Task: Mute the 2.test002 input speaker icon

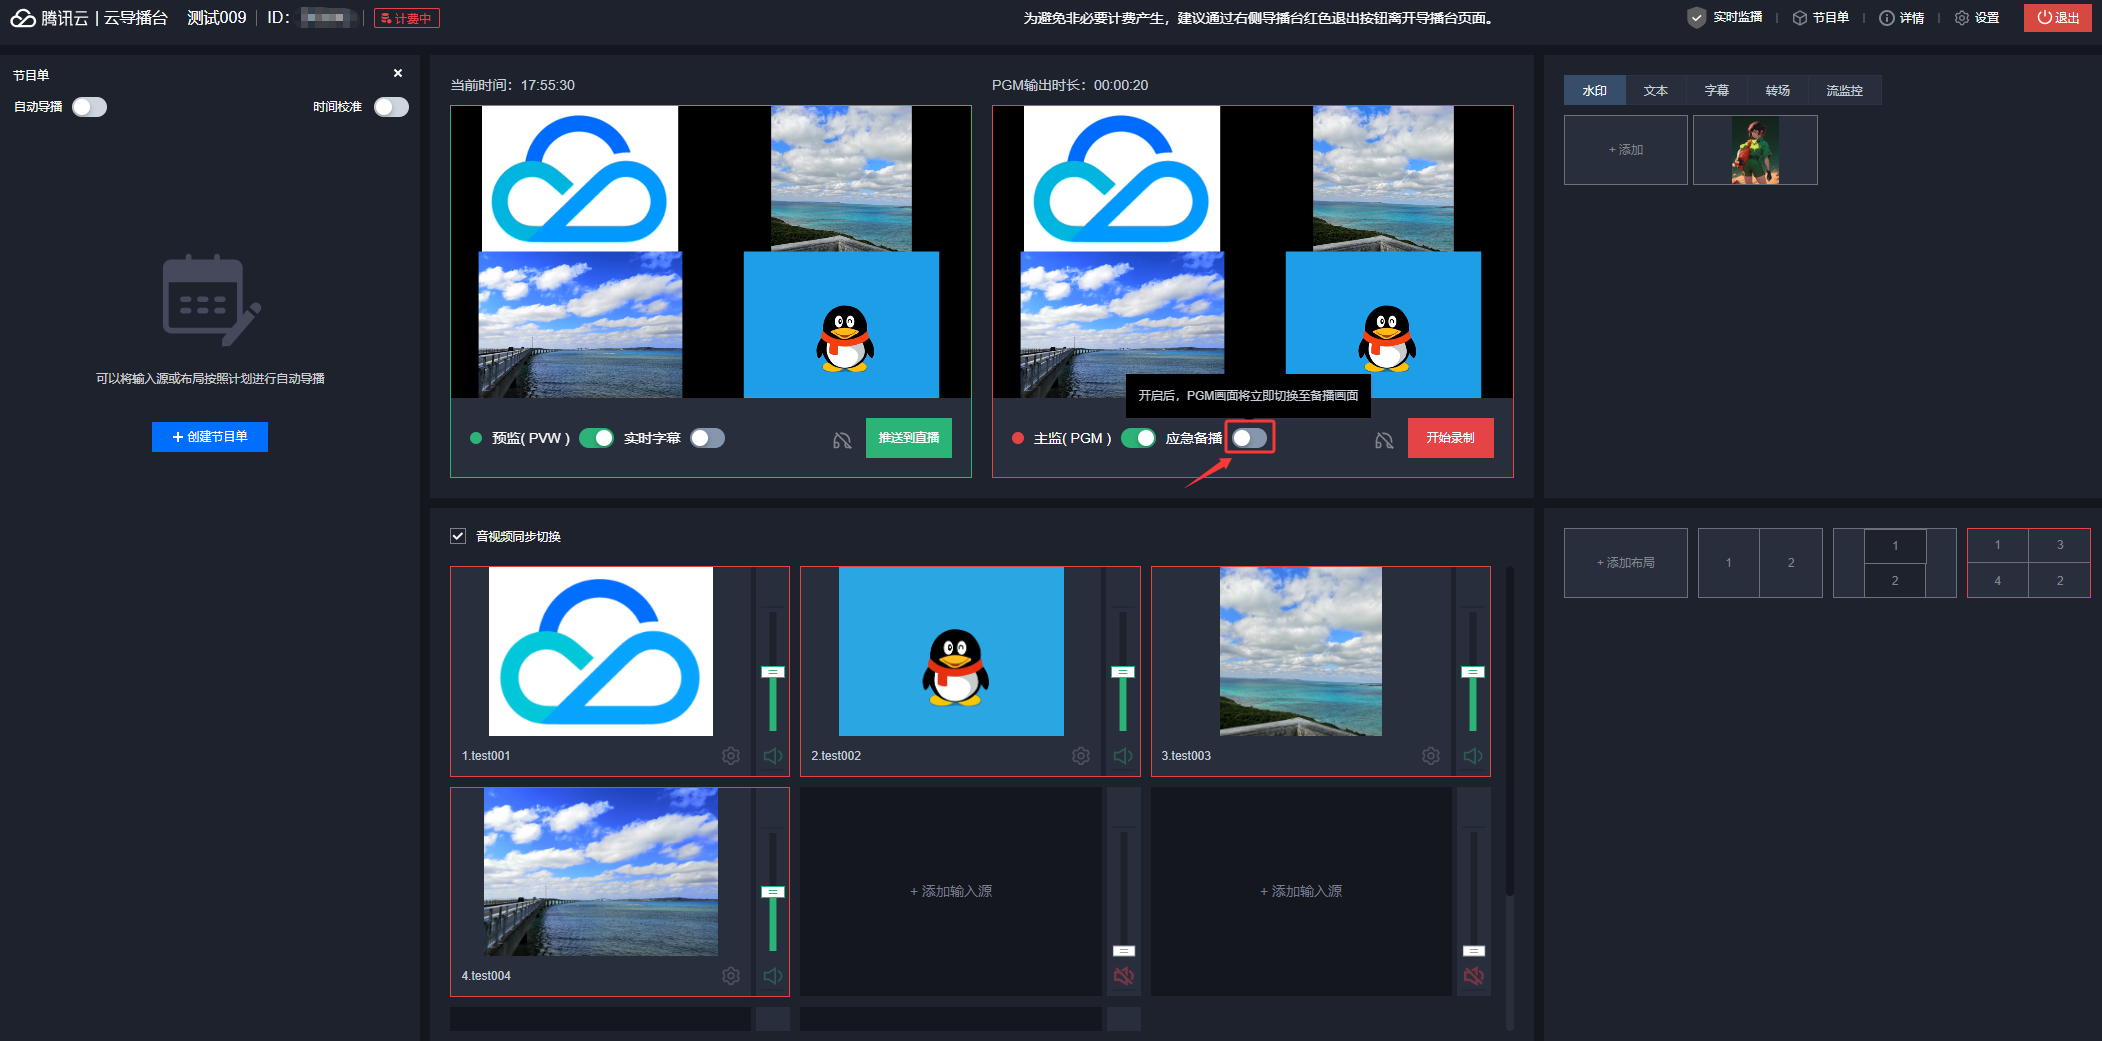Action: pos(1123,756)
